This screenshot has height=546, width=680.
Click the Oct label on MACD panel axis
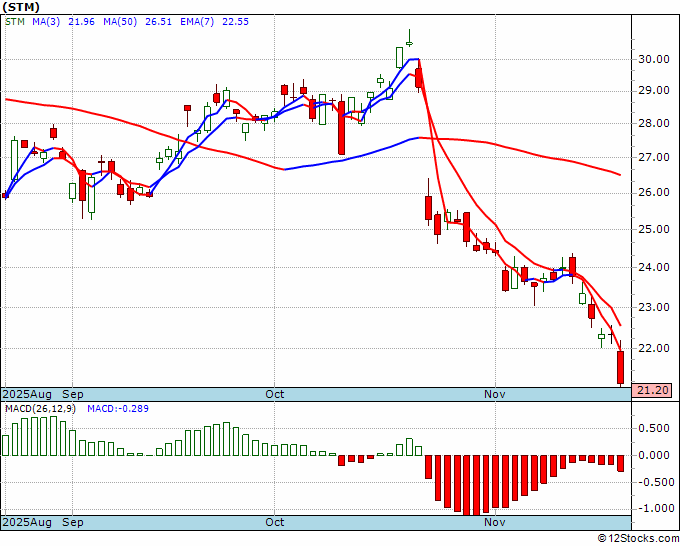coord(275,522)
